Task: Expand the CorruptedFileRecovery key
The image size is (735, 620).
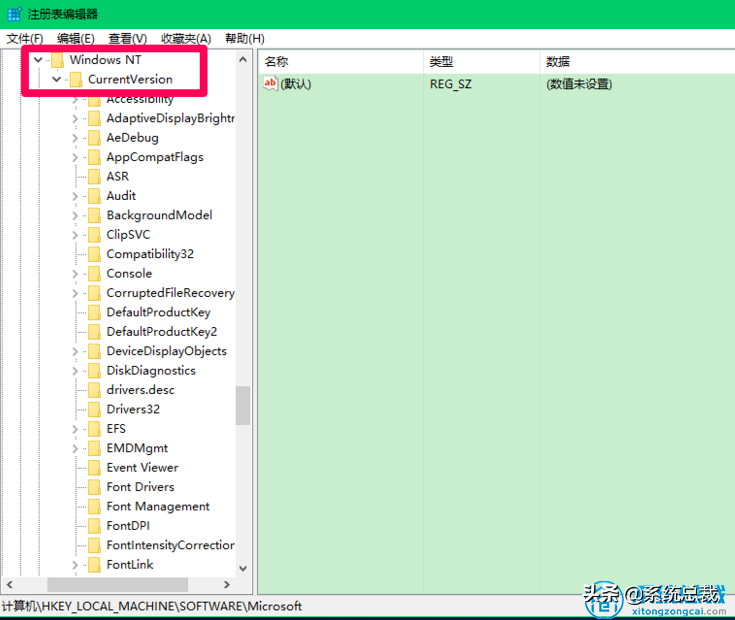Action: tap(75, 293)
